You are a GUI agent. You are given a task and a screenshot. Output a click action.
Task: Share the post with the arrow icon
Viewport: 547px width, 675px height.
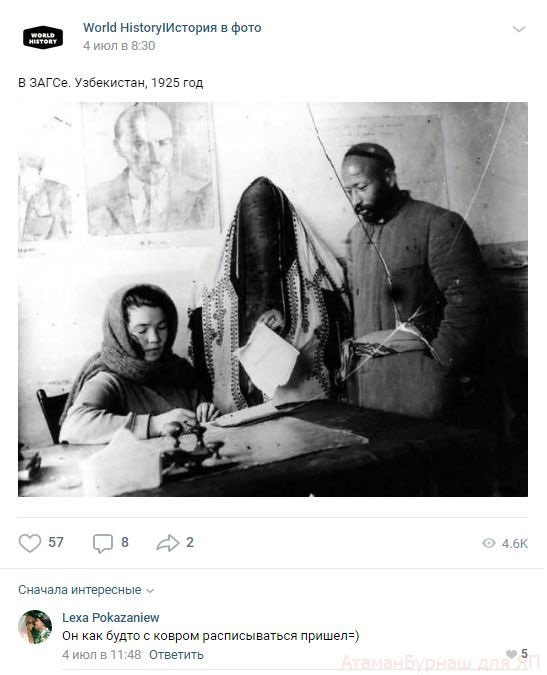(168, 543)
